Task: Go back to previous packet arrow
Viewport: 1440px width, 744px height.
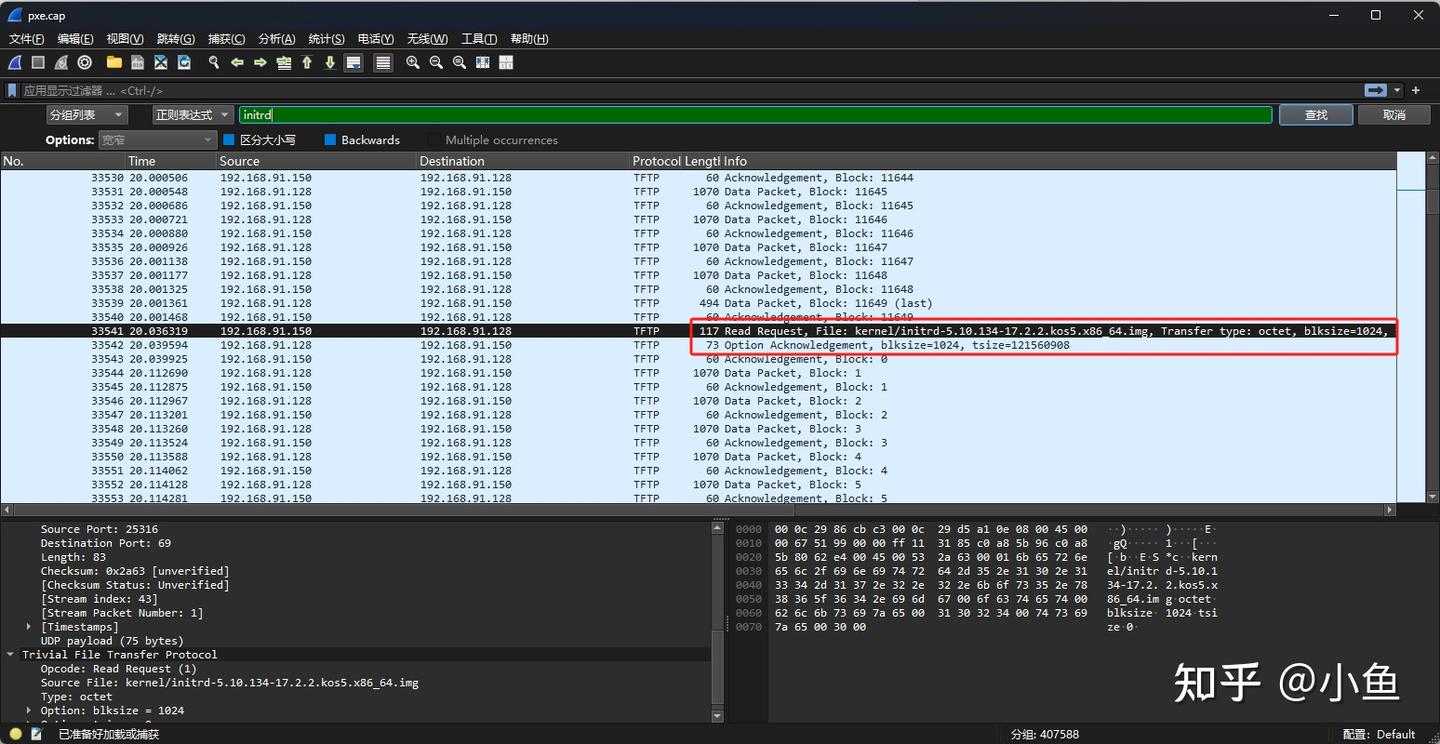Action: [x=237, y=63]
